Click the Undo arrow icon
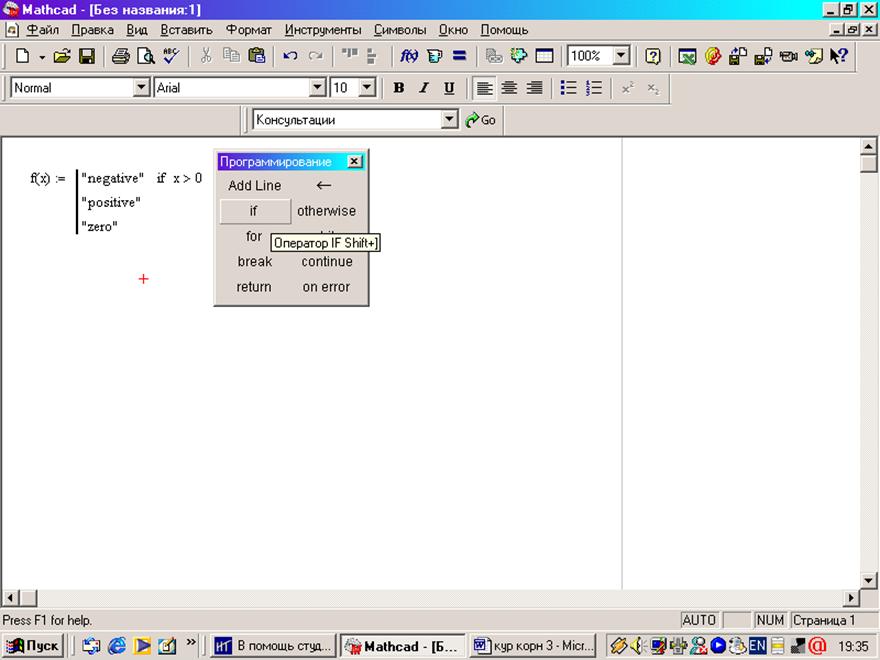Image resolution: width=880 pixels, height=660 pixels. pyautogui.click(x=290, y=57)
